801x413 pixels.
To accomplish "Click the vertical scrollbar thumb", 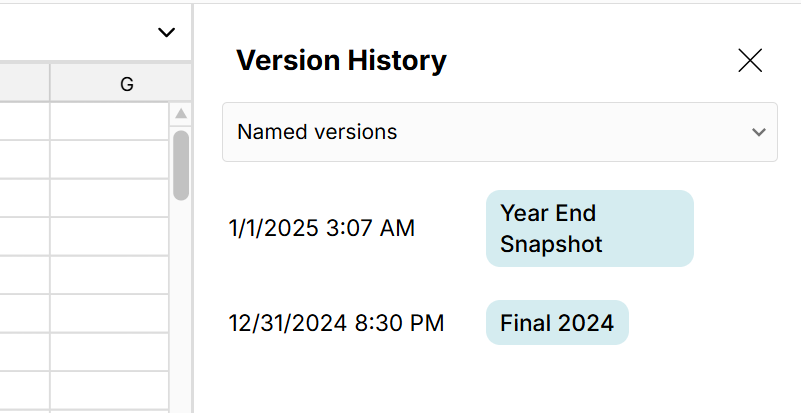I will click(x=181, y=164).
